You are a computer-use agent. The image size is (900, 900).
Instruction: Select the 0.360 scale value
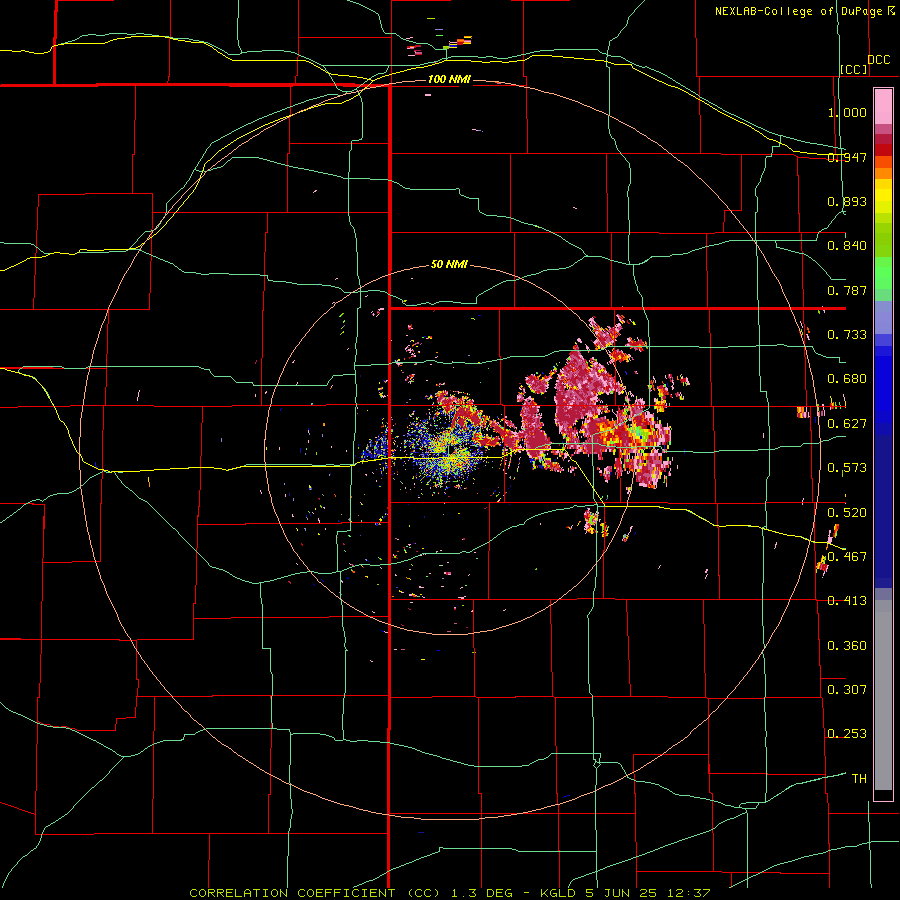[847, 646]
